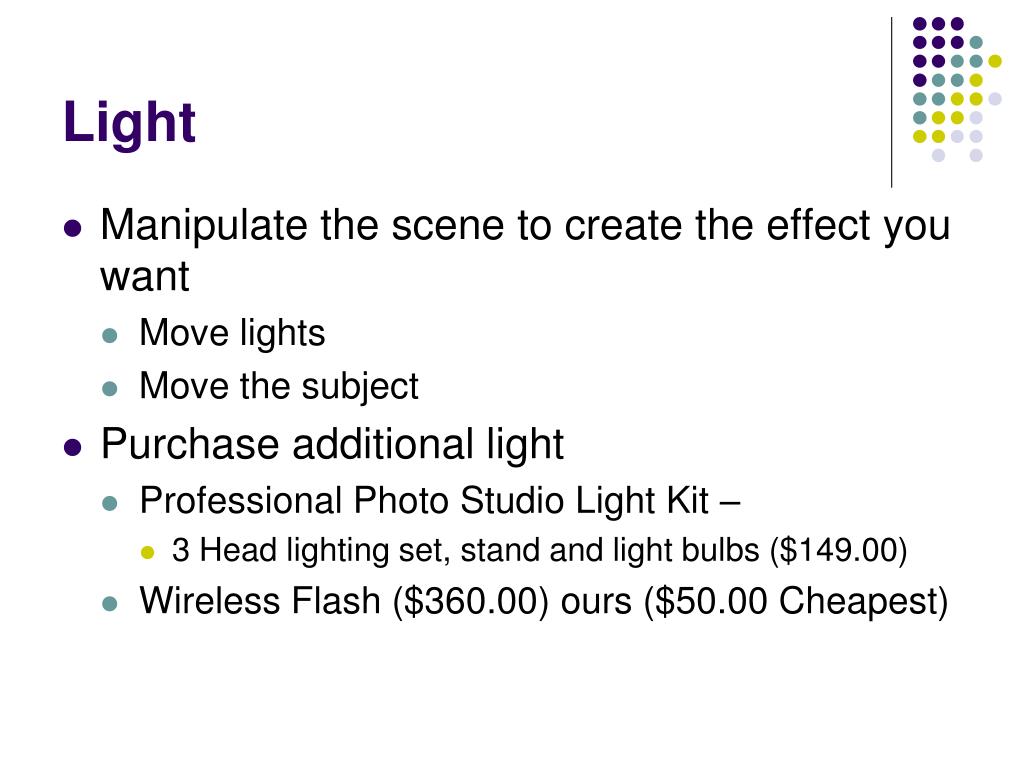Click "Professional Photo Studio Light Kit" text
Screen dimensions: 1024x768
[x=424, y=501]
